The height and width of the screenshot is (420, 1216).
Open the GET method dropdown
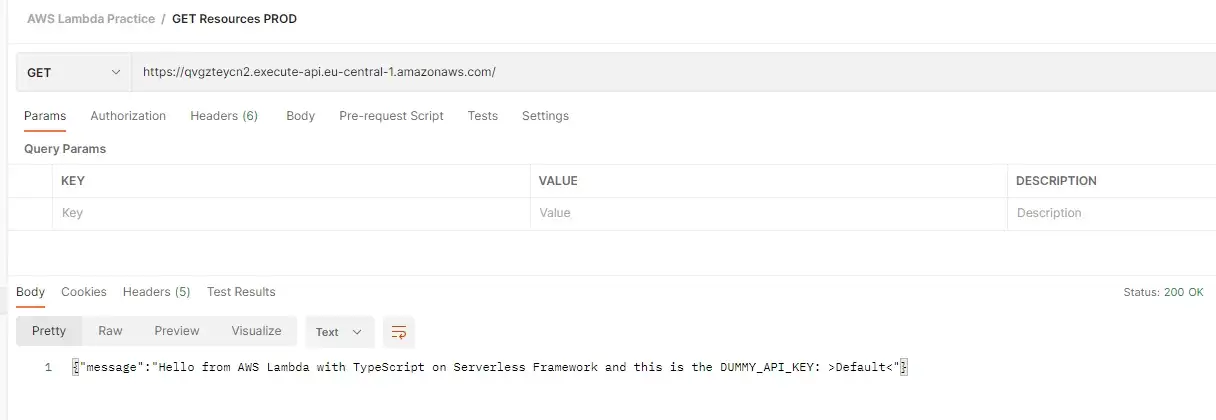point(74,73)
